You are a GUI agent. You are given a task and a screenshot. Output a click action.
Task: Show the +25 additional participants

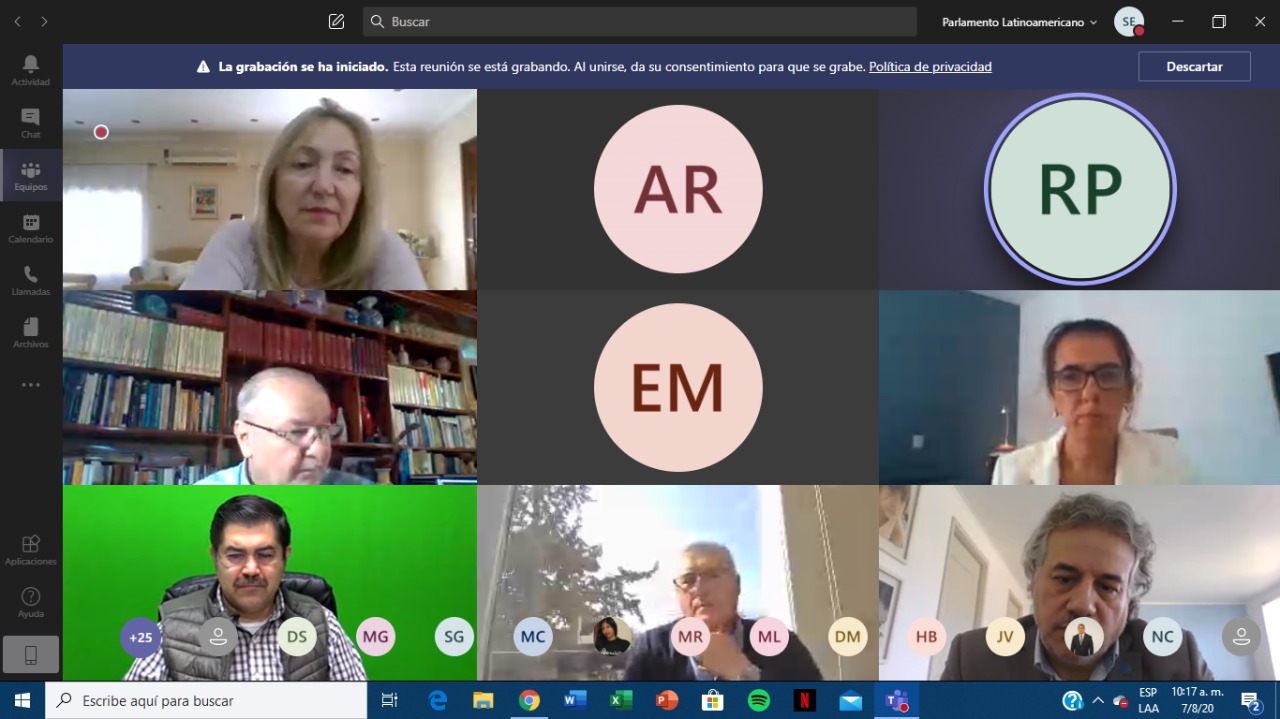tap(141, 637)
